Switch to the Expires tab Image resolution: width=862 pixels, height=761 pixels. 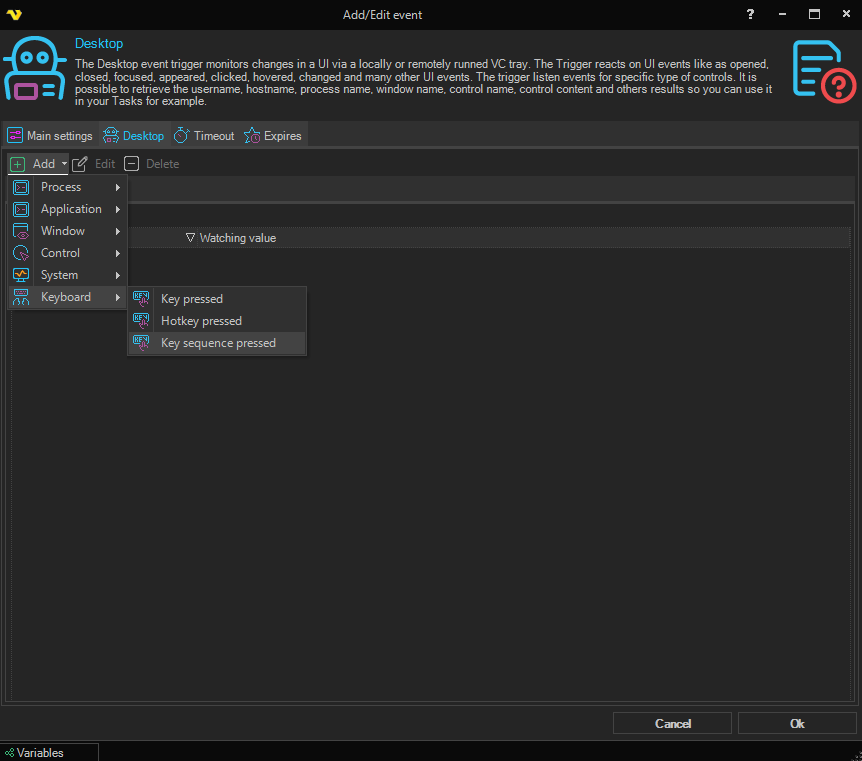pyautogui.click(x=272, y=136)
